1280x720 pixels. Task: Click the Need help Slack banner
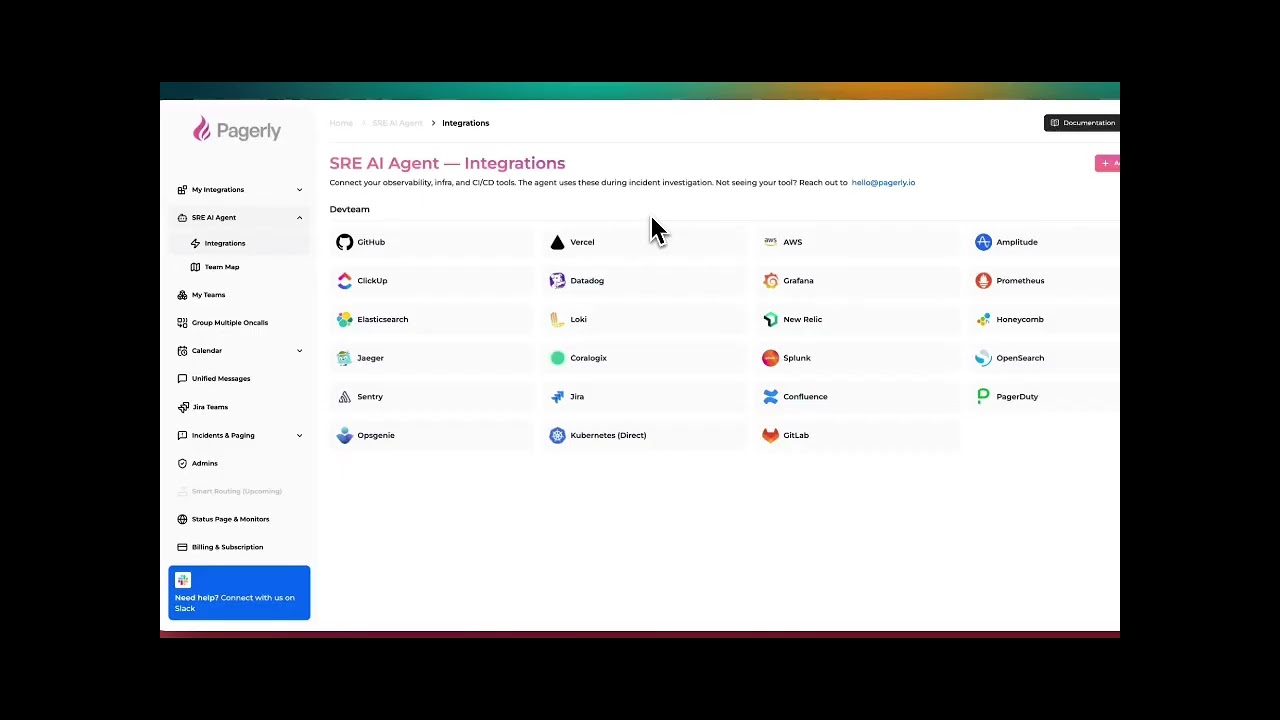(x=239, y=593)
